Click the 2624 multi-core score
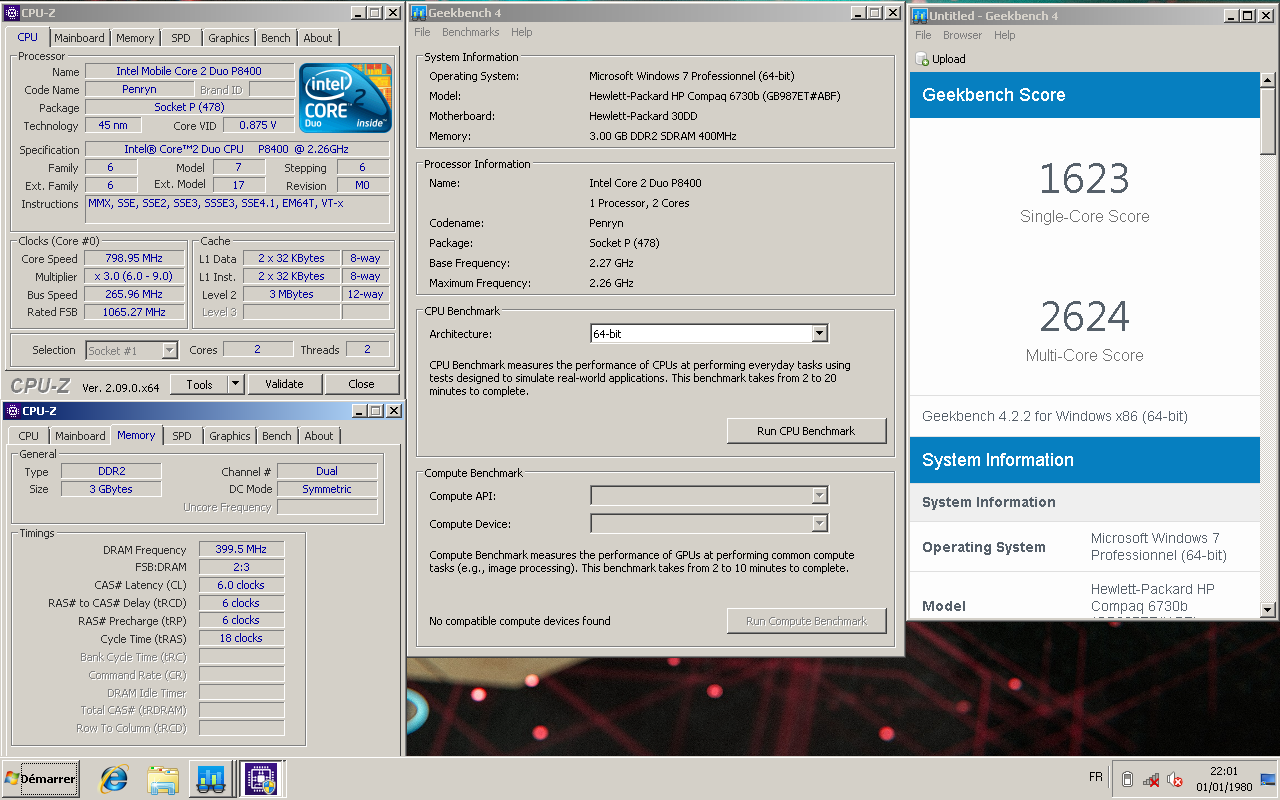Viewport: 1280px width, 800px height. 1084,317
